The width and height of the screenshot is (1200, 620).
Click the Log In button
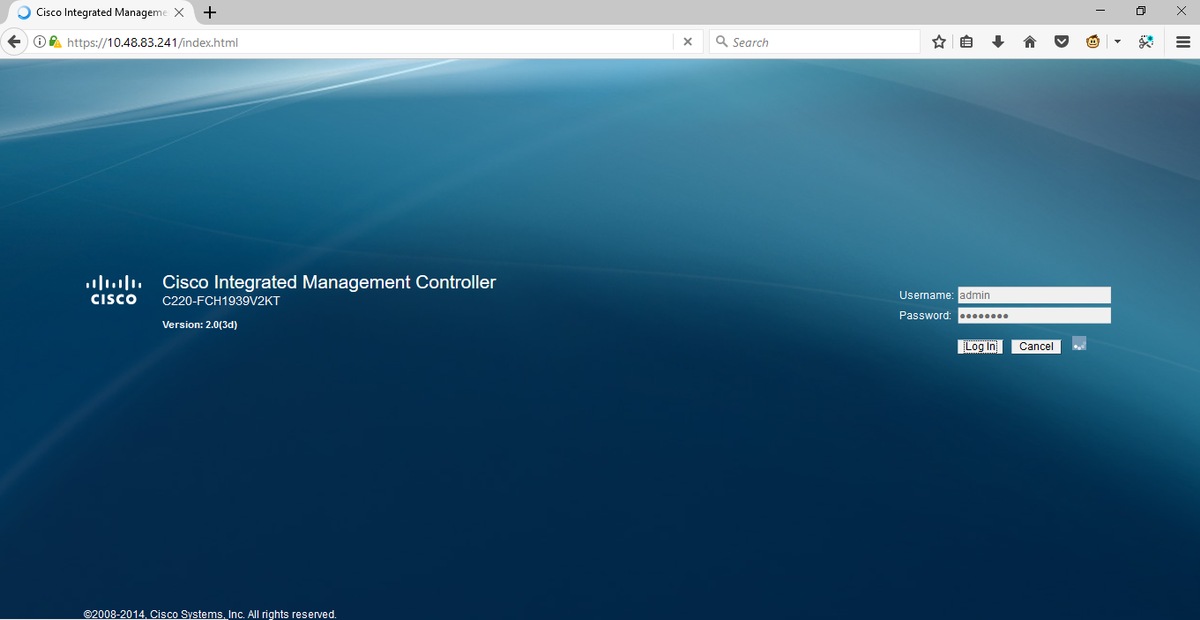click(x=980, y=347)
